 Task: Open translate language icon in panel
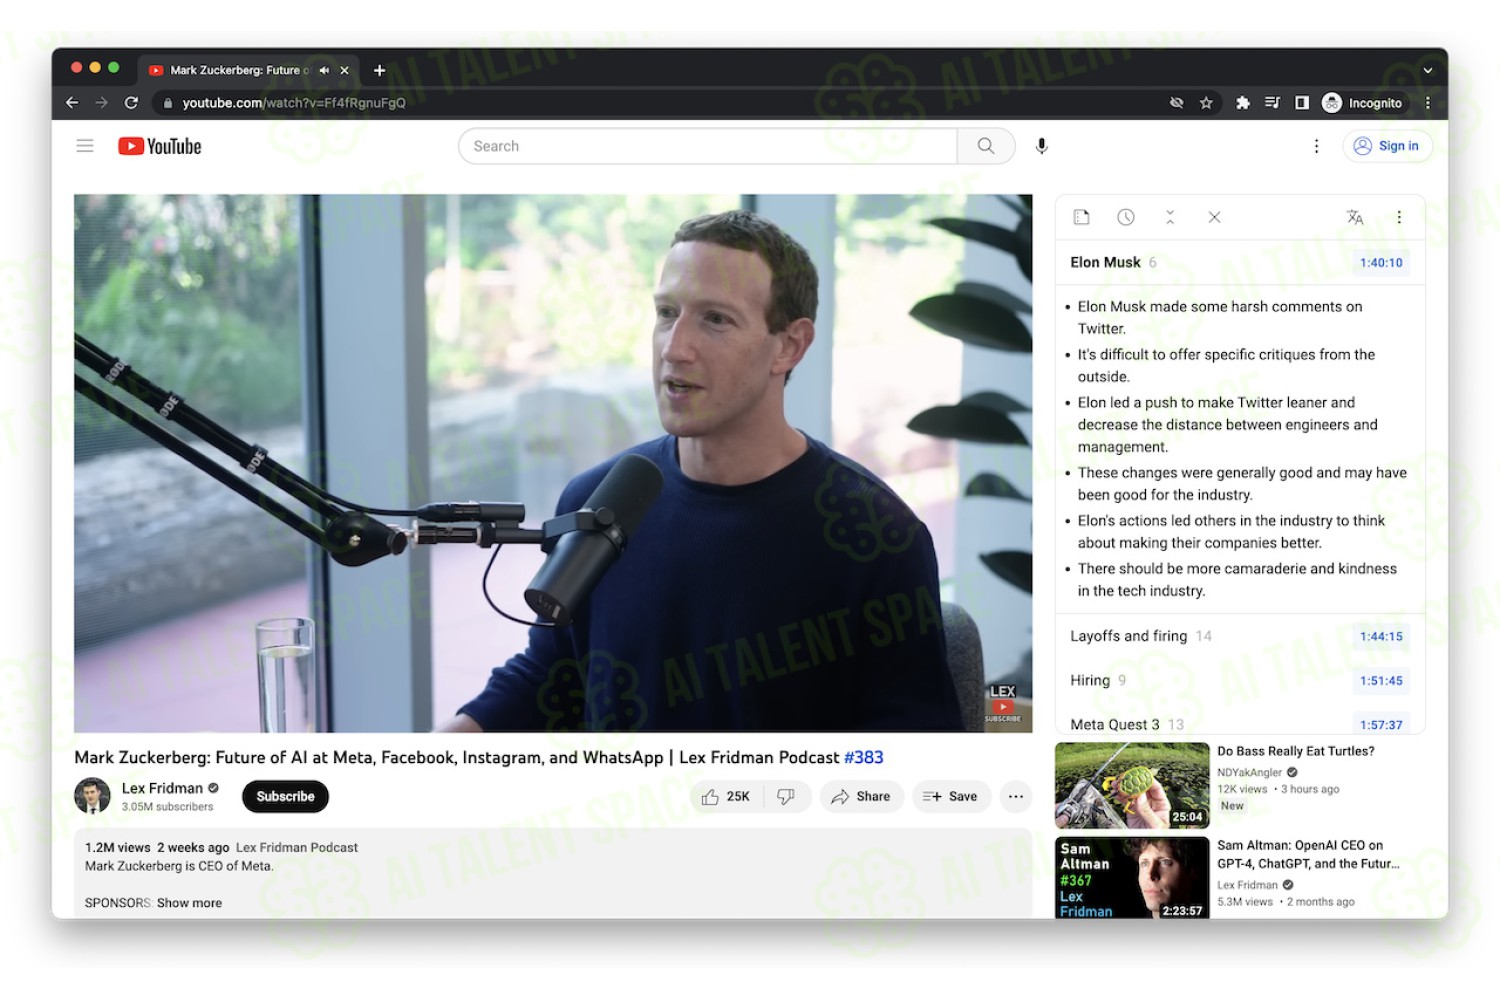(1354, 217)
